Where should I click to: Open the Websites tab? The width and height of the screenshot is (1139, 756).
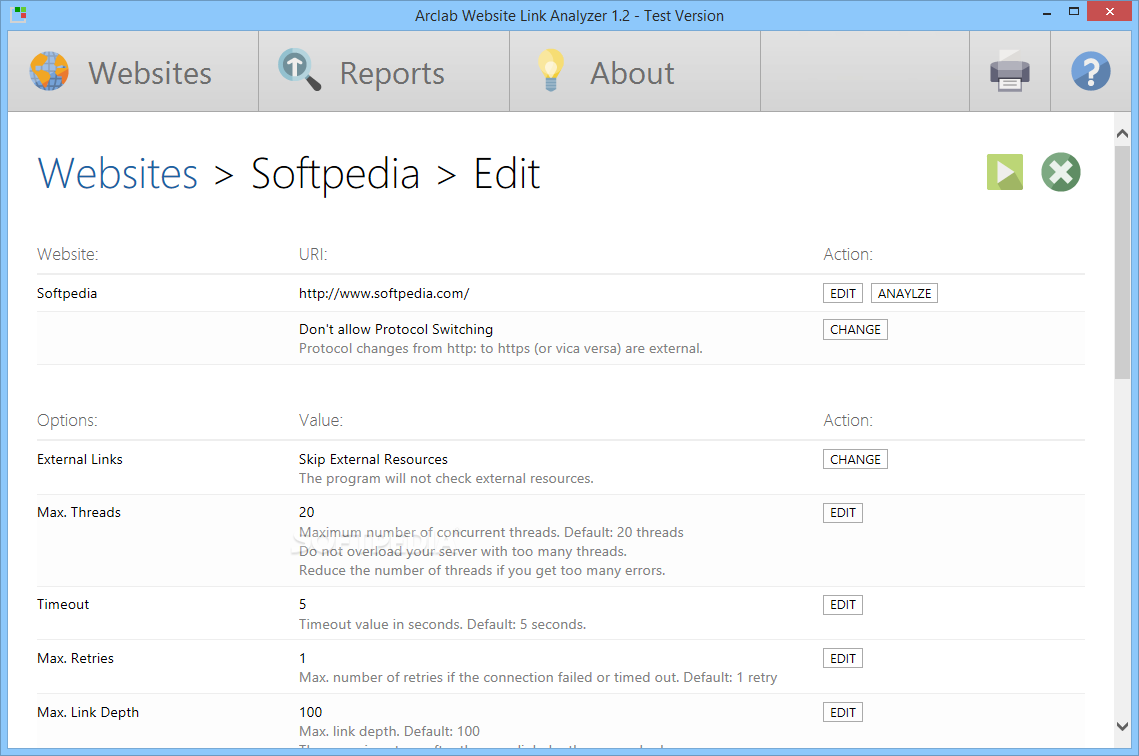(x=133, y=72)
